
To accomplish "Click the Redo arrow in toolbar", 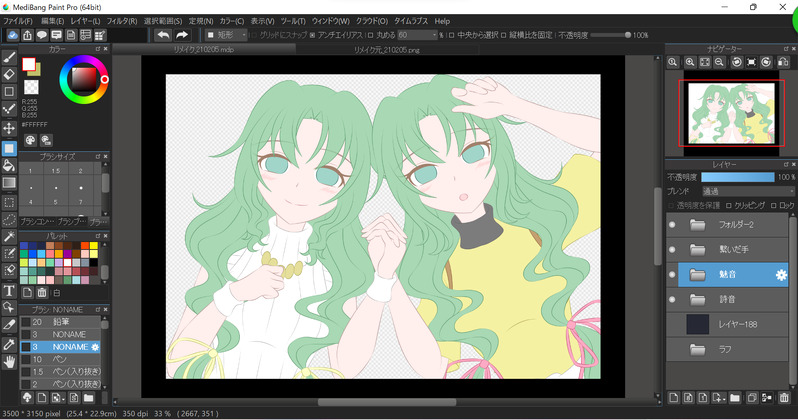I will click(182, 35).
